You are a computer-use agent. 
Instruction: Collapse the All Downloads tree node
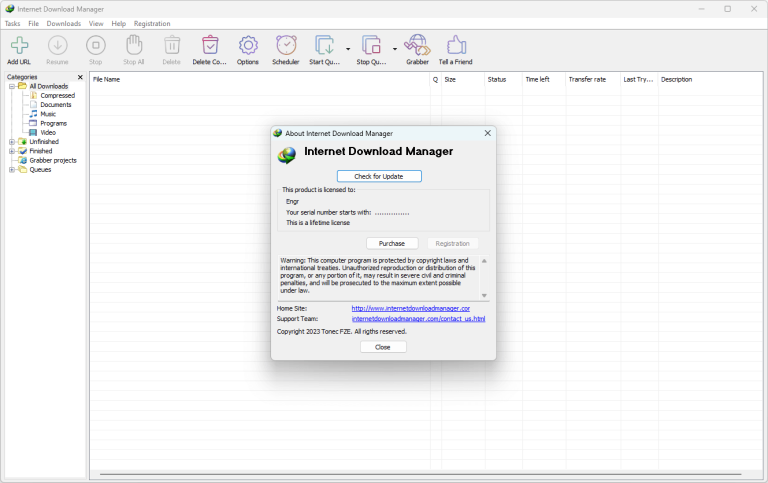tap(12, 86)
